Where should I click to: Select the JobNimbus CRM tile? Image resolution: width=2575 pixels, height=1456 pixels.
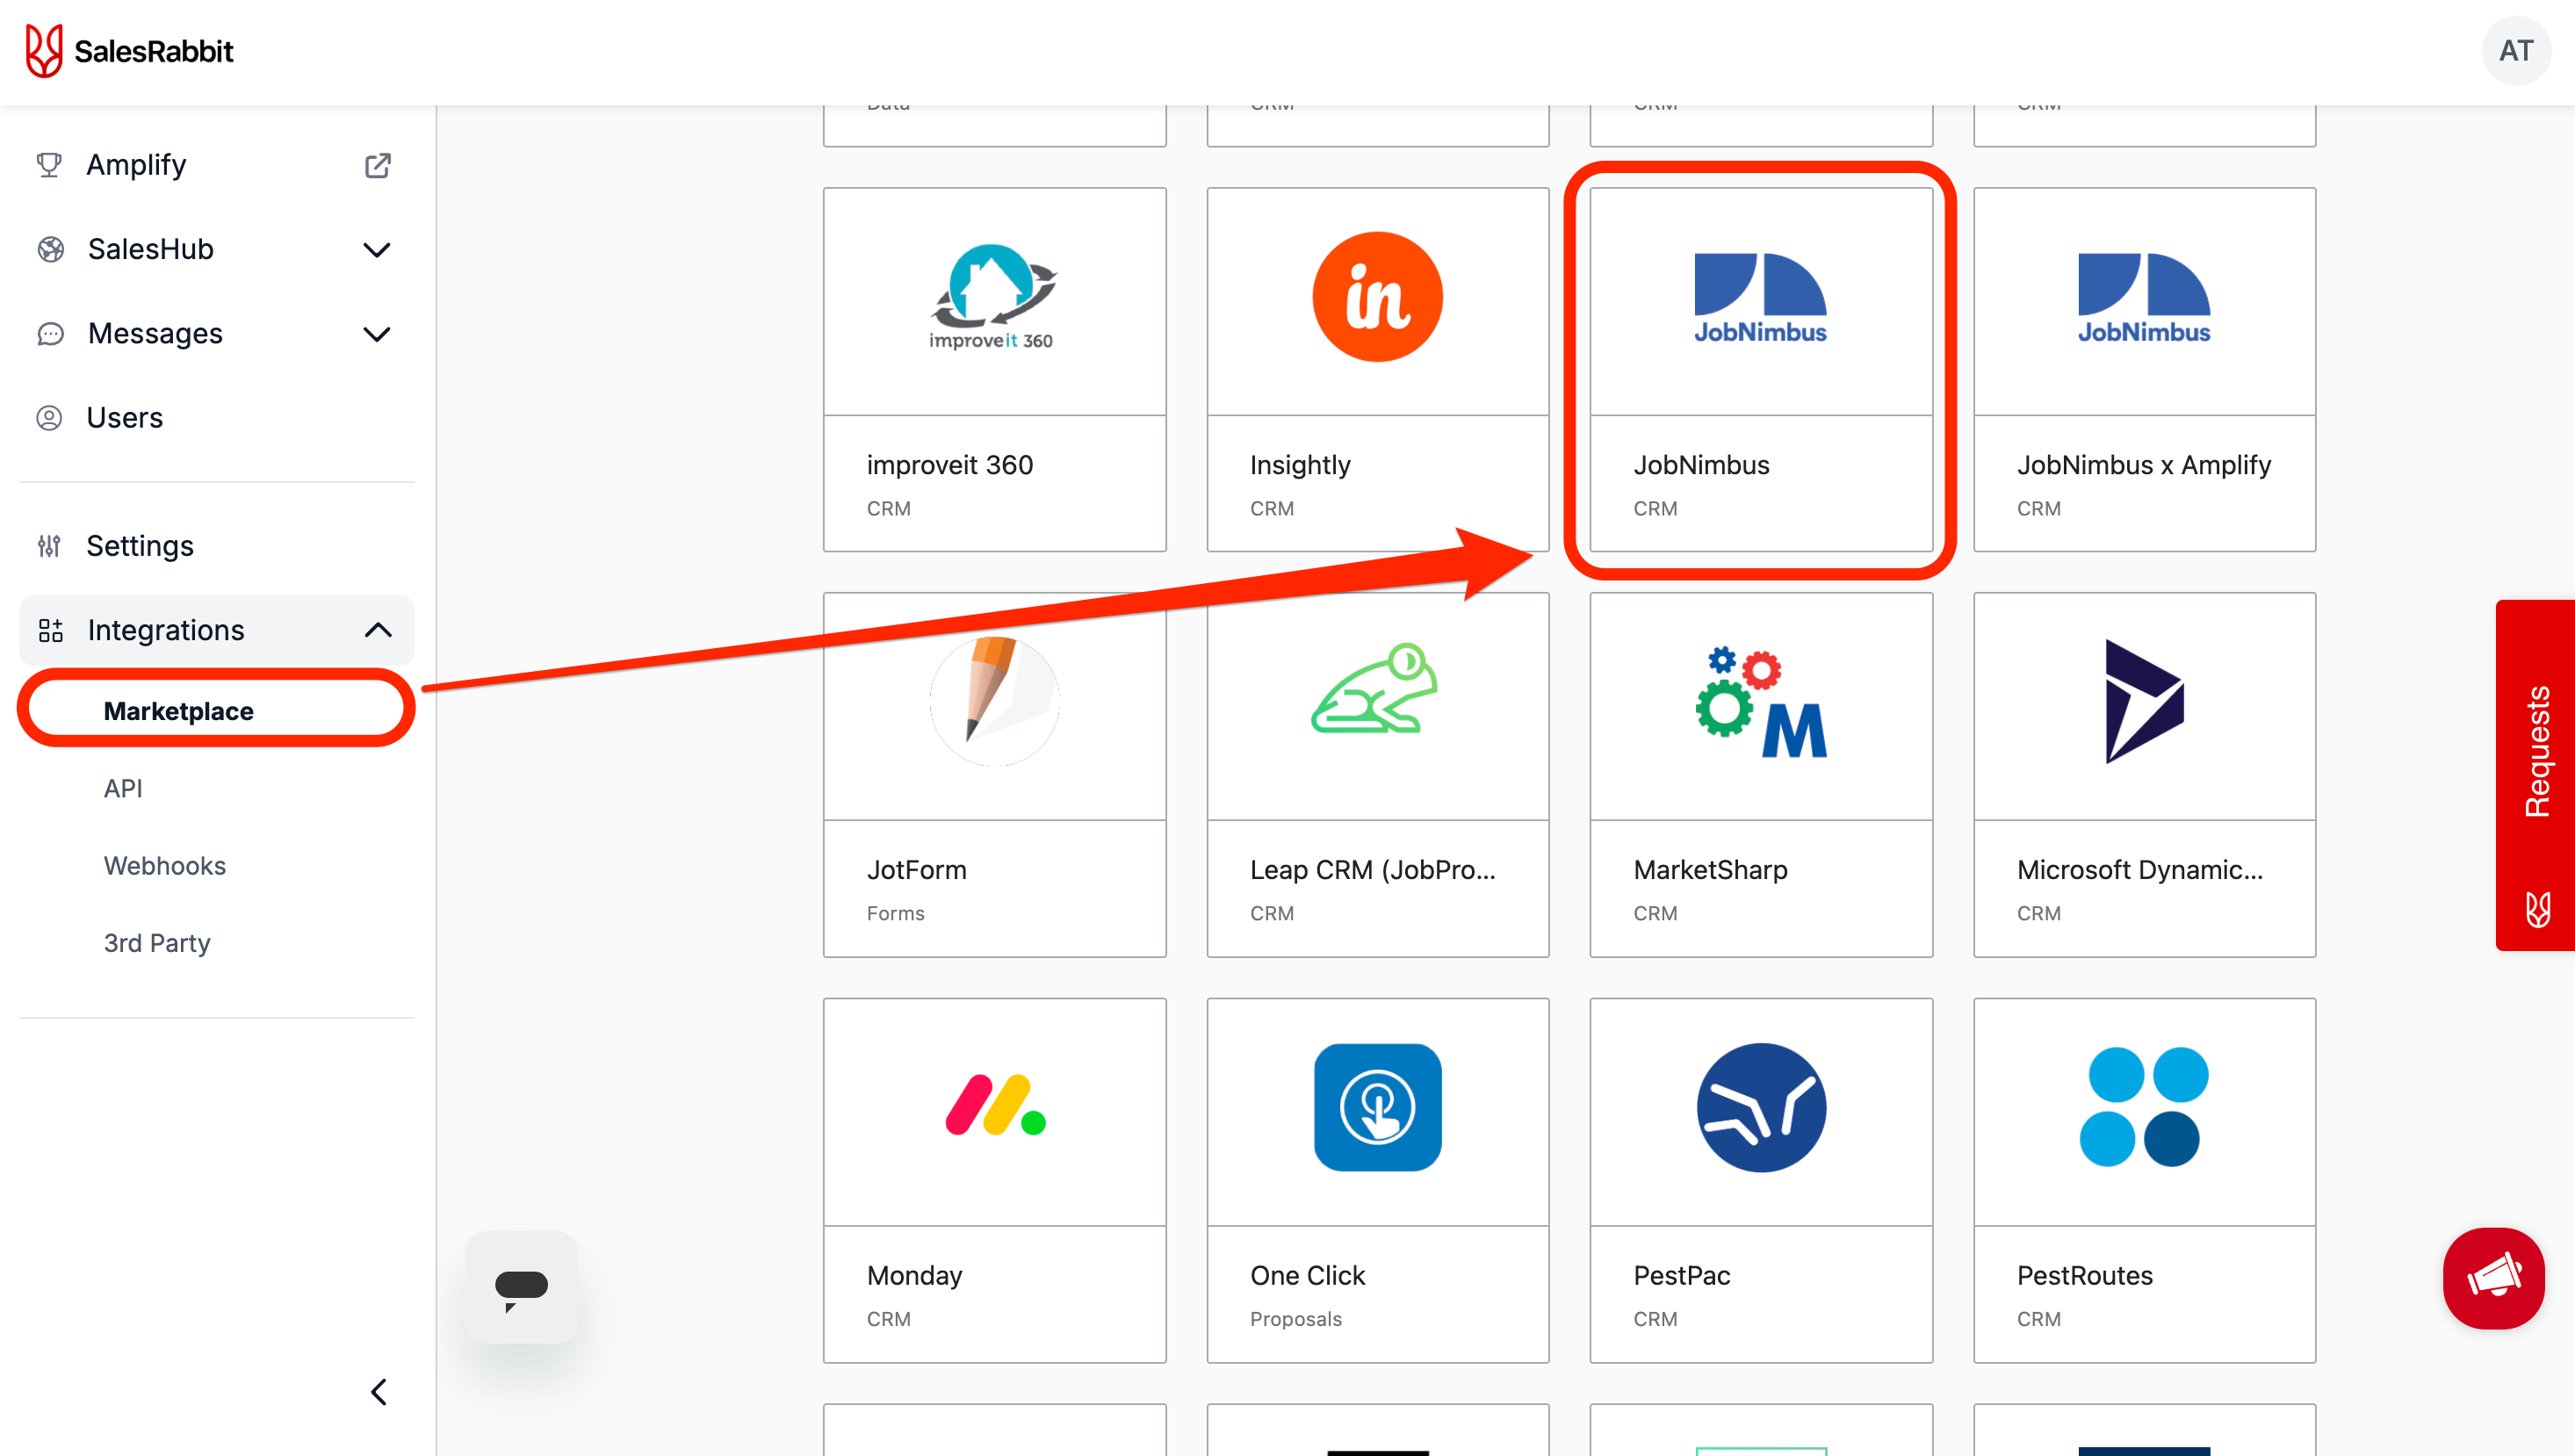point(1760,370)
